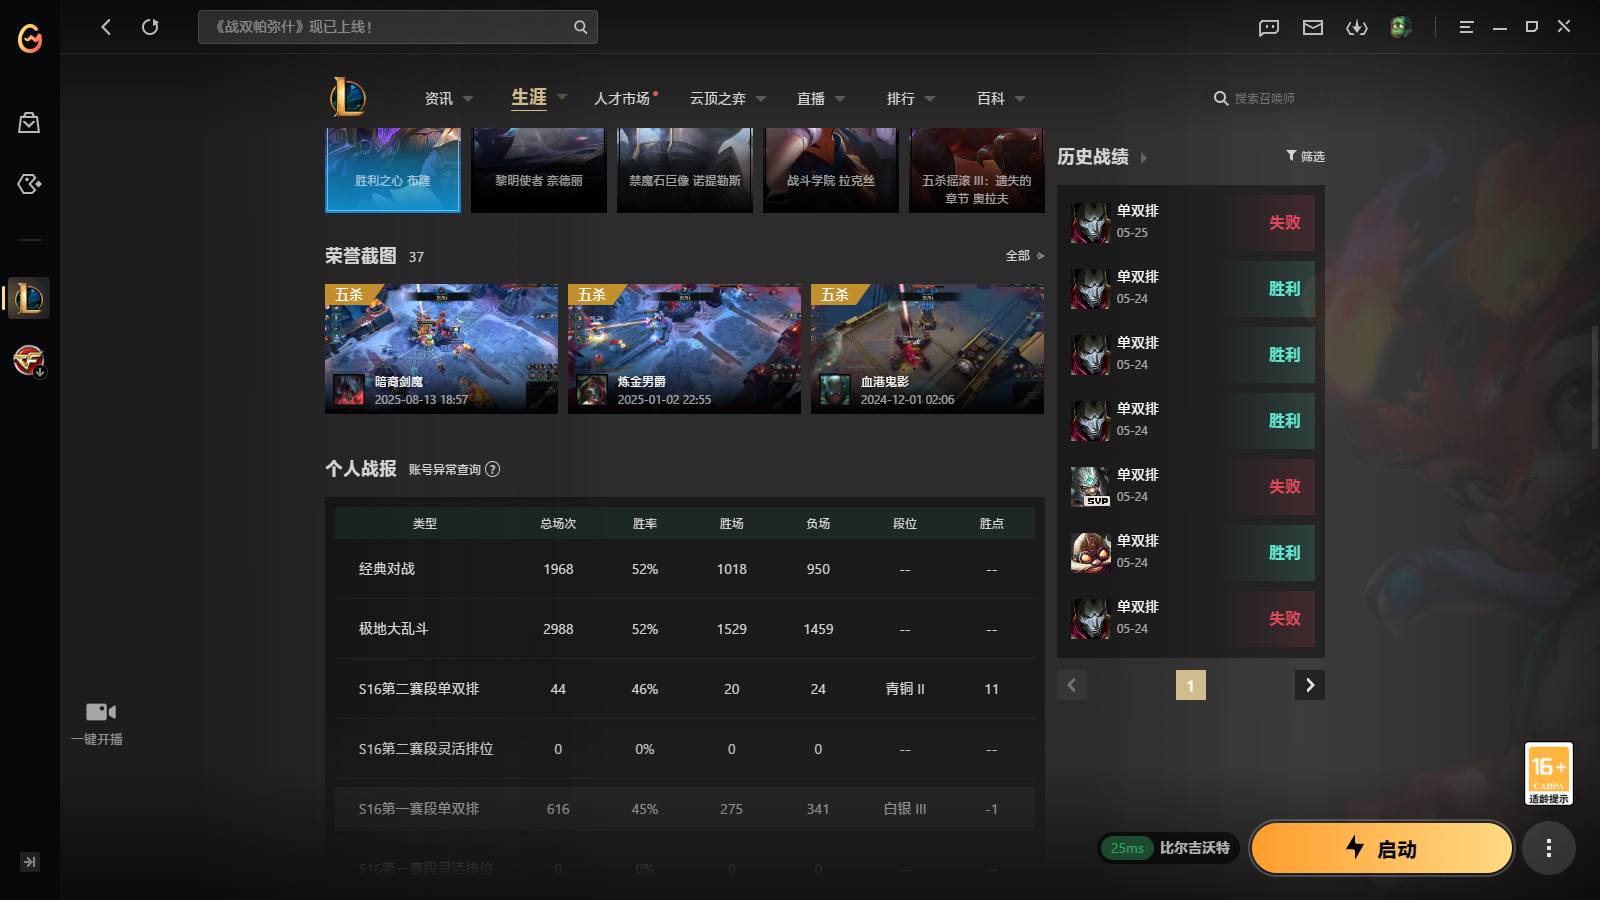The image size is (1600, 900).
Task: Open the mail inbox icon
Action: 1313,28
